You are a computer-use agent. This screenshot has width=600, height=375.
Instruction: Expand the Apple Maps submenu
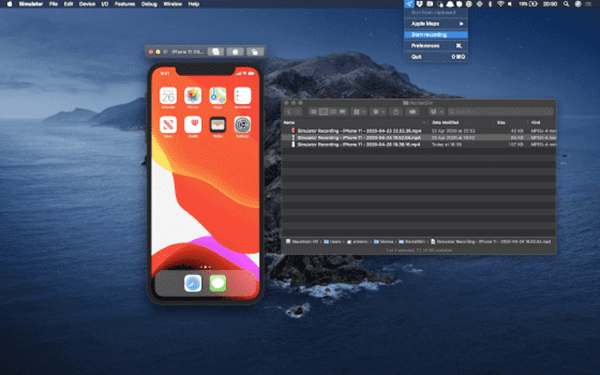436,24
